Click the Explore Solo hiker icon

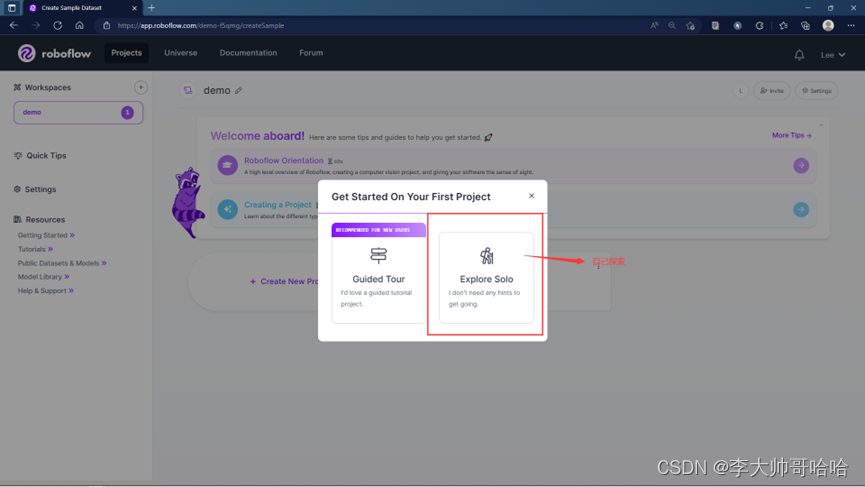click(487, 256)
